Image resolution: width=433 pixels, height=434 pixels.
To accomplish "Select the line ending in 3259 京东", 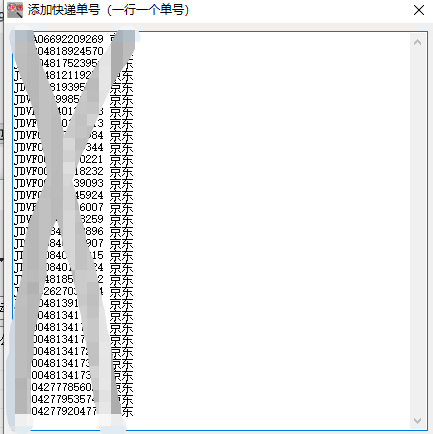I will (x=73, y=219).
